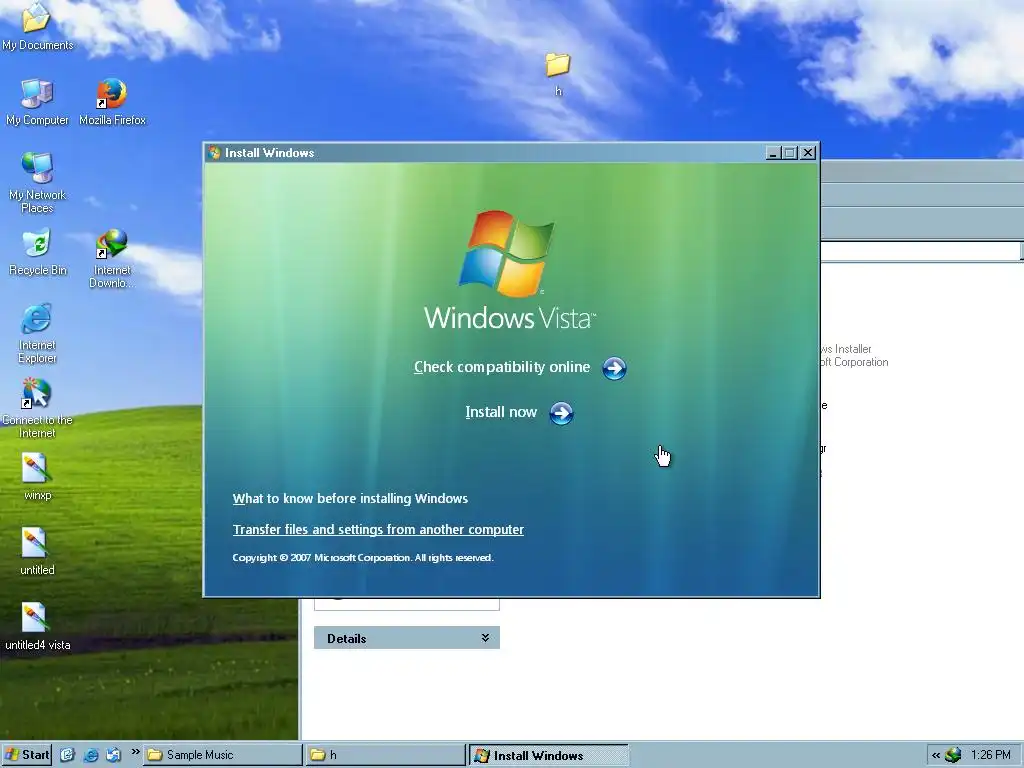This screenshot has height=768, width=1024.
Task: Select the My Documents desktop icon
Action: coord(37,26)
